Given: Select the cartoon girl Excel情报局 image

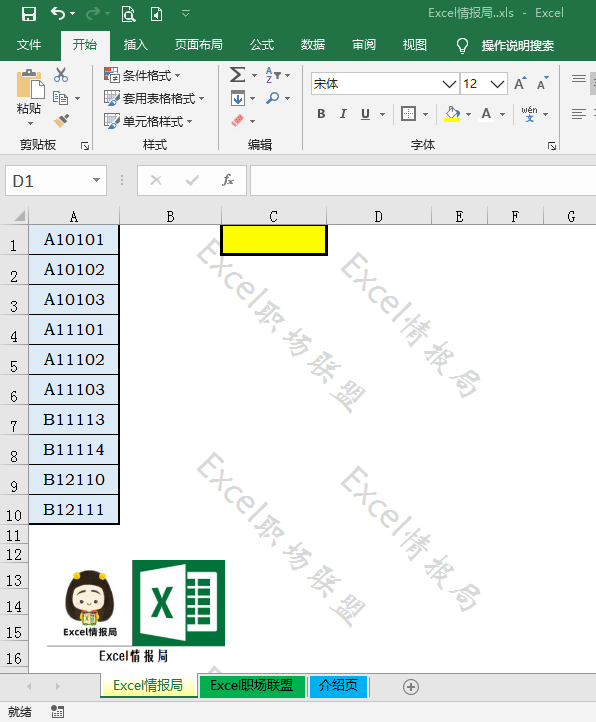Looking at the screenshot, I should coord(90,603).
